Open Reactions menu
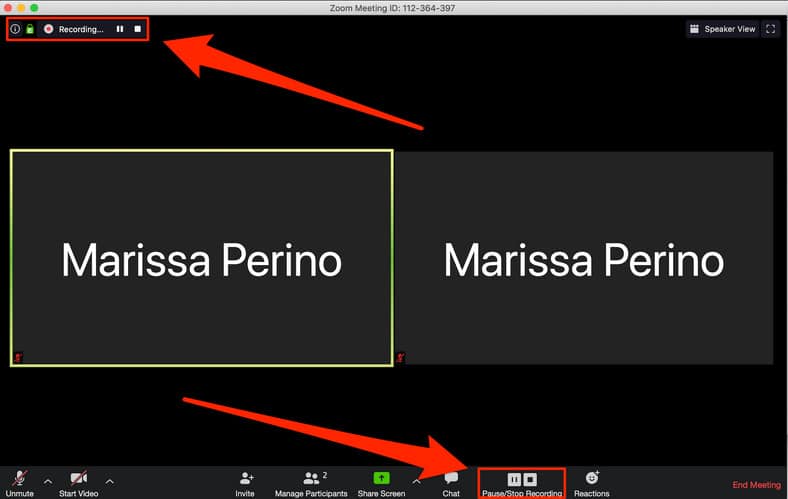 (592, 483)
